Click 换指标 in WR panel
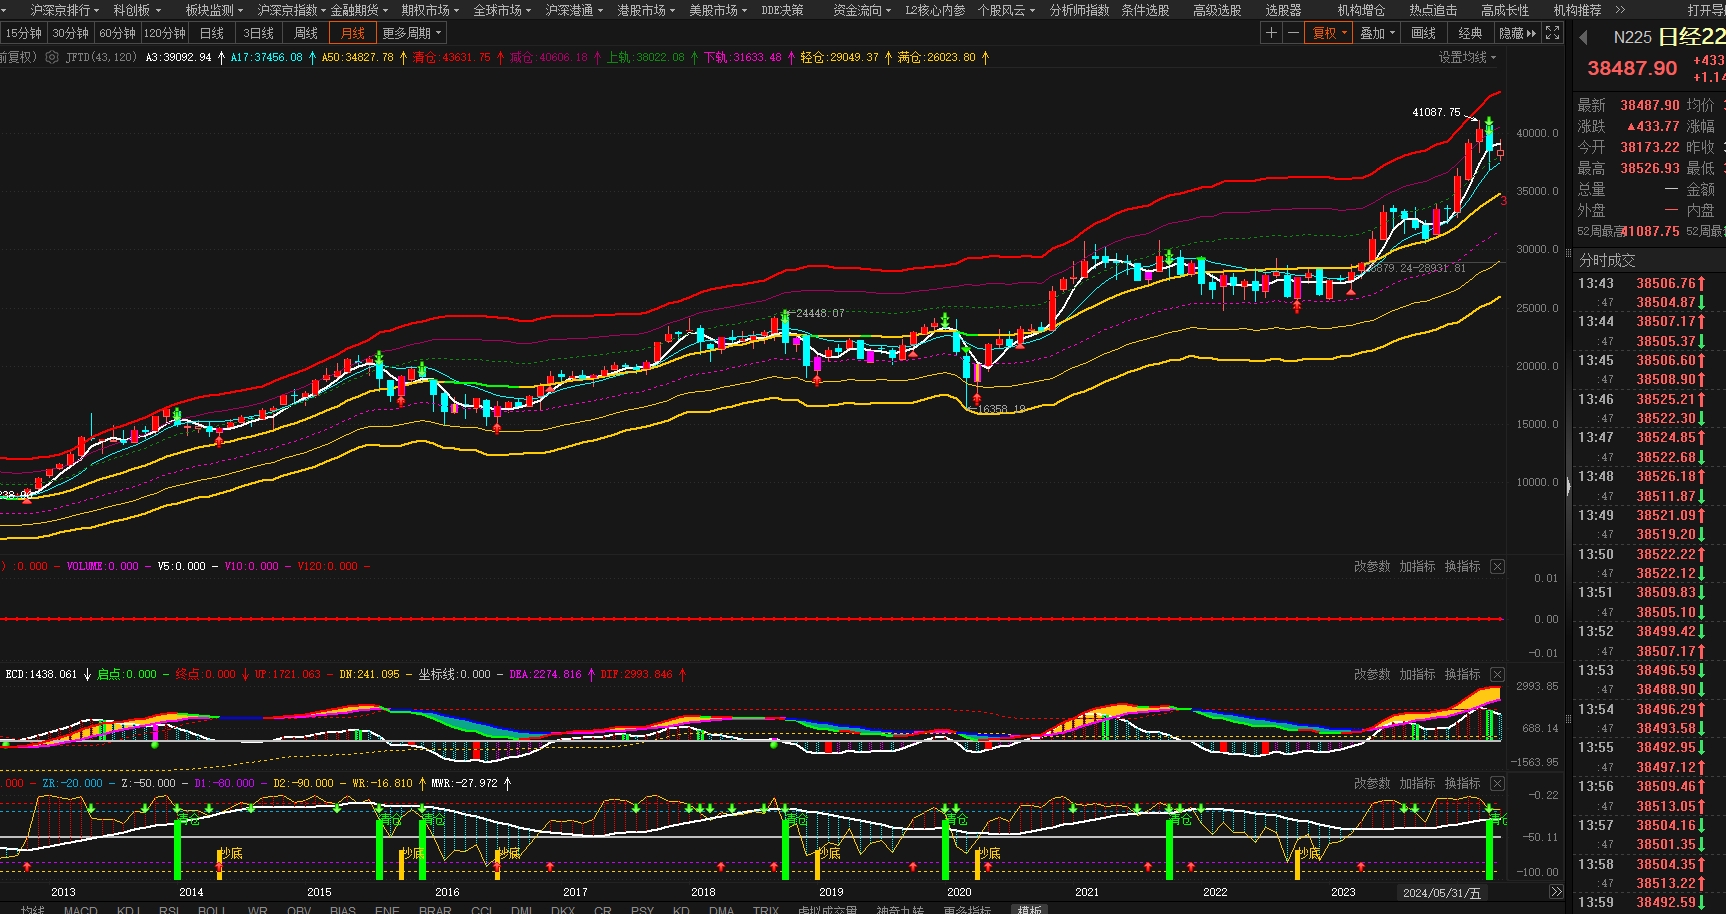Screen dimensions: 1726x914 (1462, 783)
